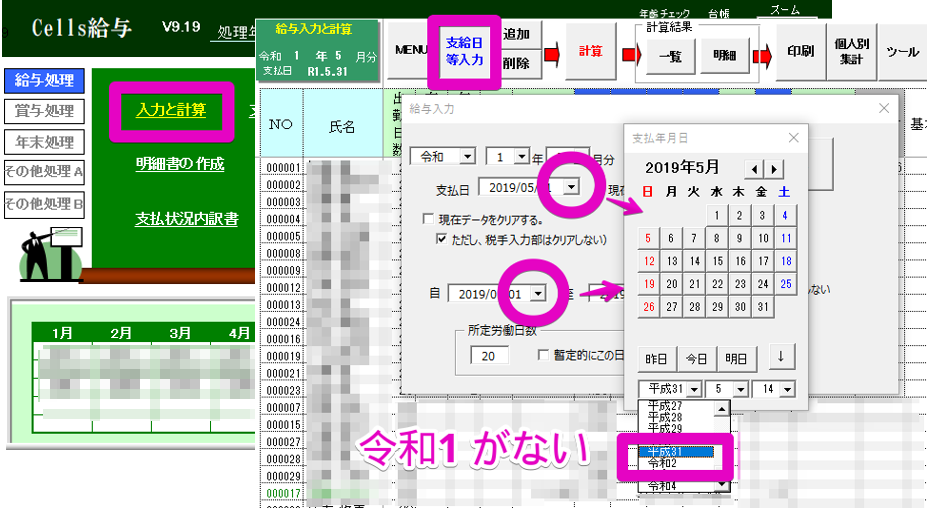This screenshot has height=509, width=931.
Task: Select 平成27 in the year list
Action: pyautogui.click(x=676, y=406)
